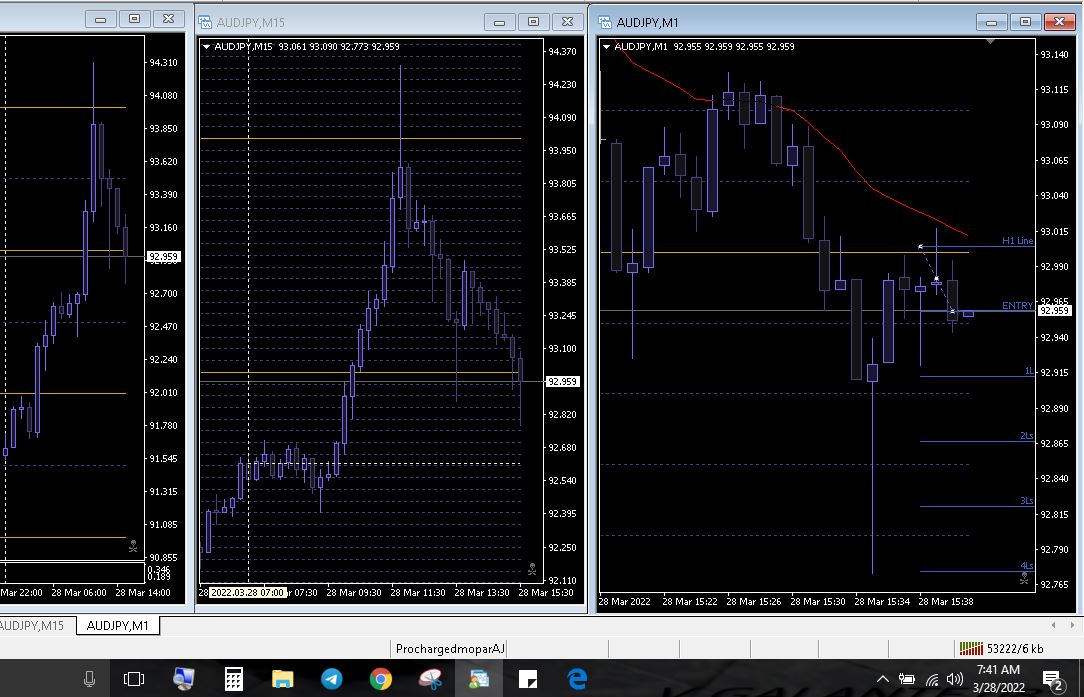The height and width of the screenshot is (697, 1084).
Task: Restore the leftmost chart window
Action: point(135,19)
